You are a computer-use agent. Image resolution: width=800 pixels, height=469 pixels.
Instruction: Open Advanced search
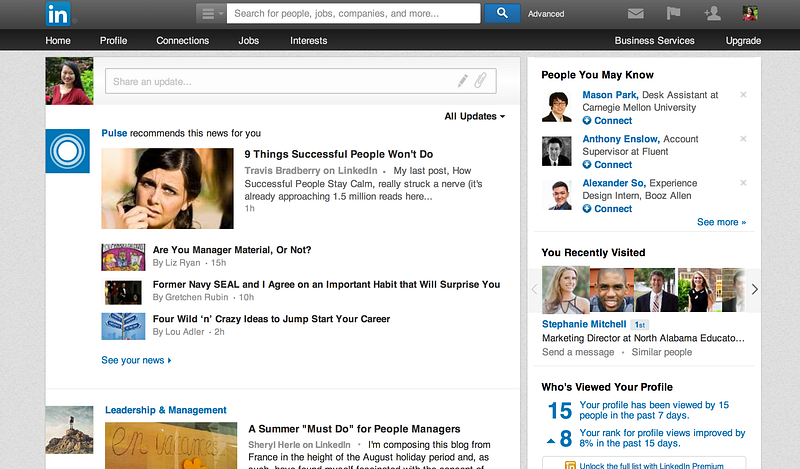[x=546, y=14]
